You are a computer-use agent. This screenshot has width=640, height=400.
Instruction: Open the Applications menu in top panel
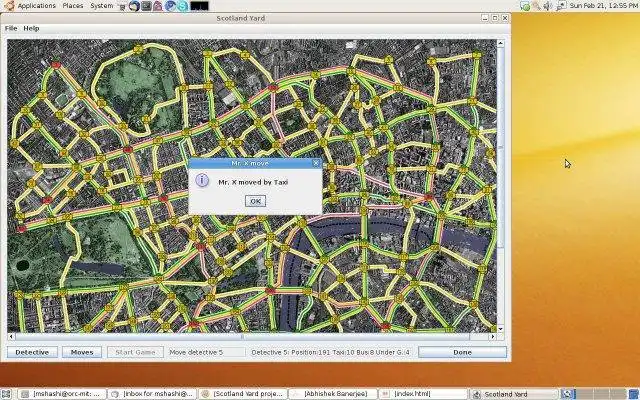[36, 6]
